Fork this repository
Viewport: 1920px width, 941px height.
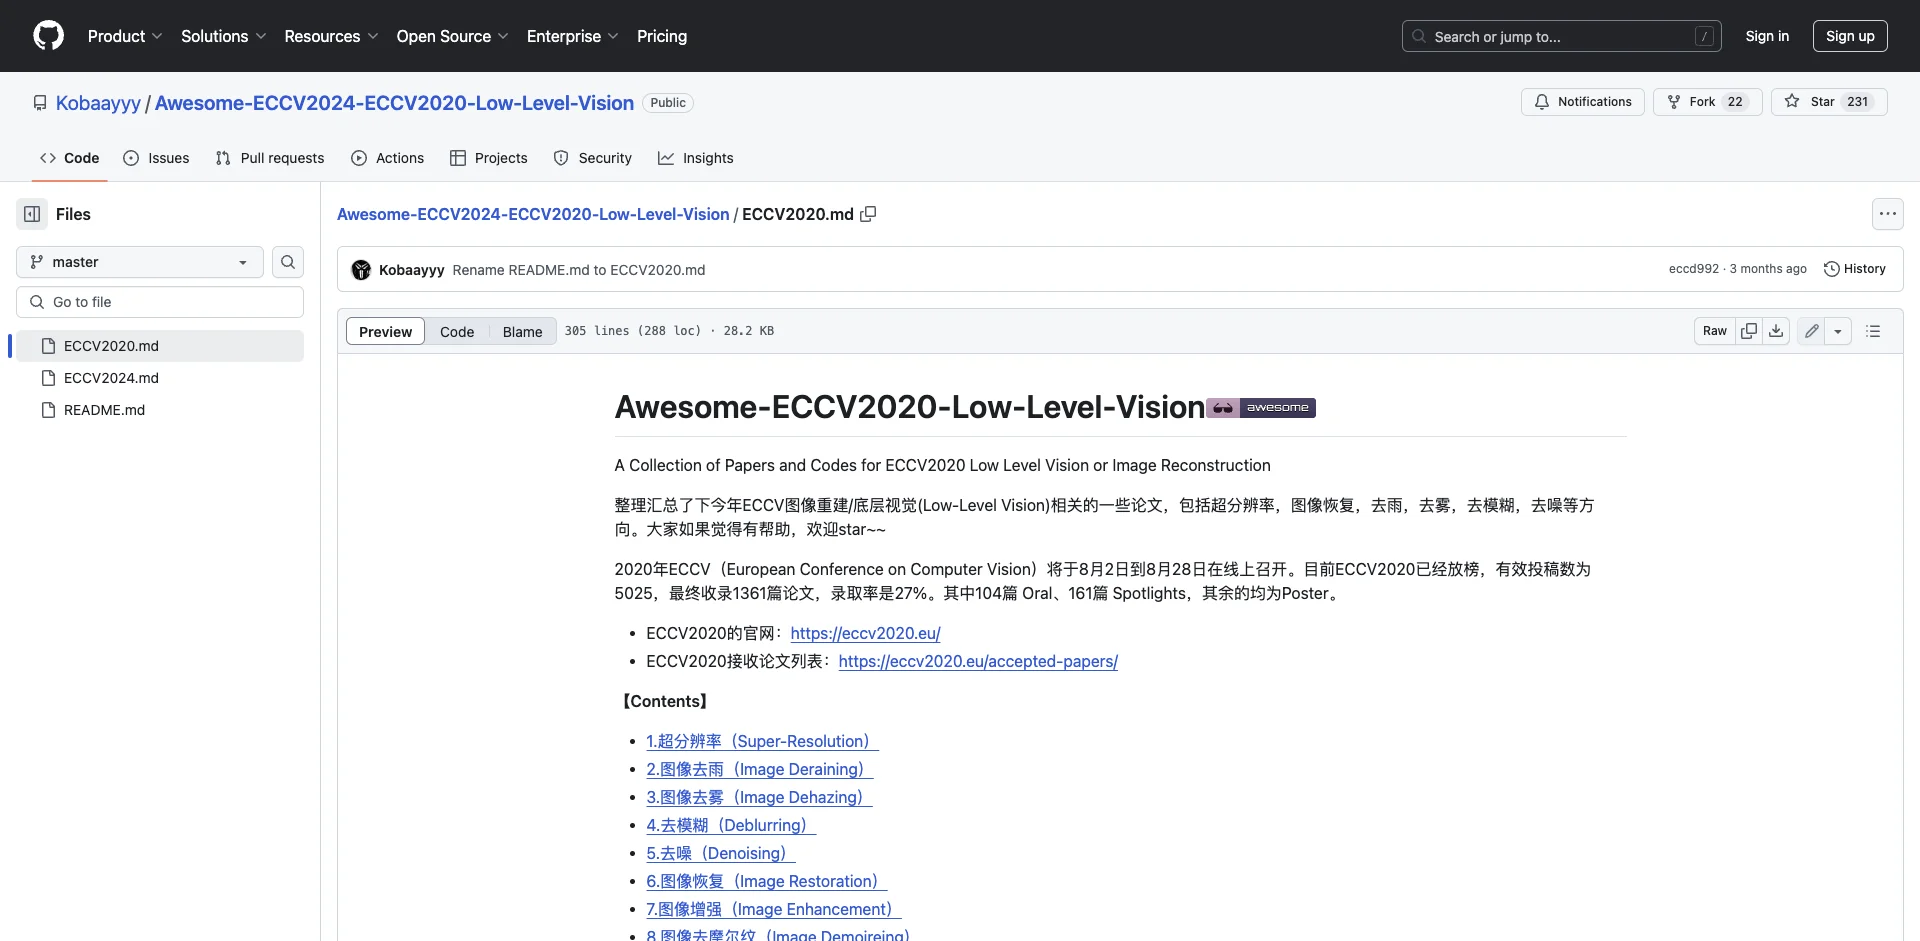[x=1707, y=102]
